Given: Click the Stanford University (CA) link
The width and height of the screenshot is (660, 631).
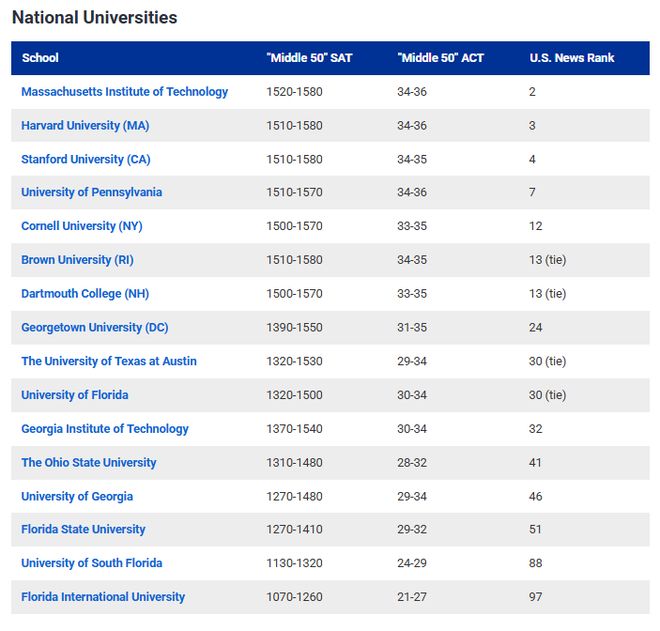Looking at the screenshot, I should (x=86, y=159).
